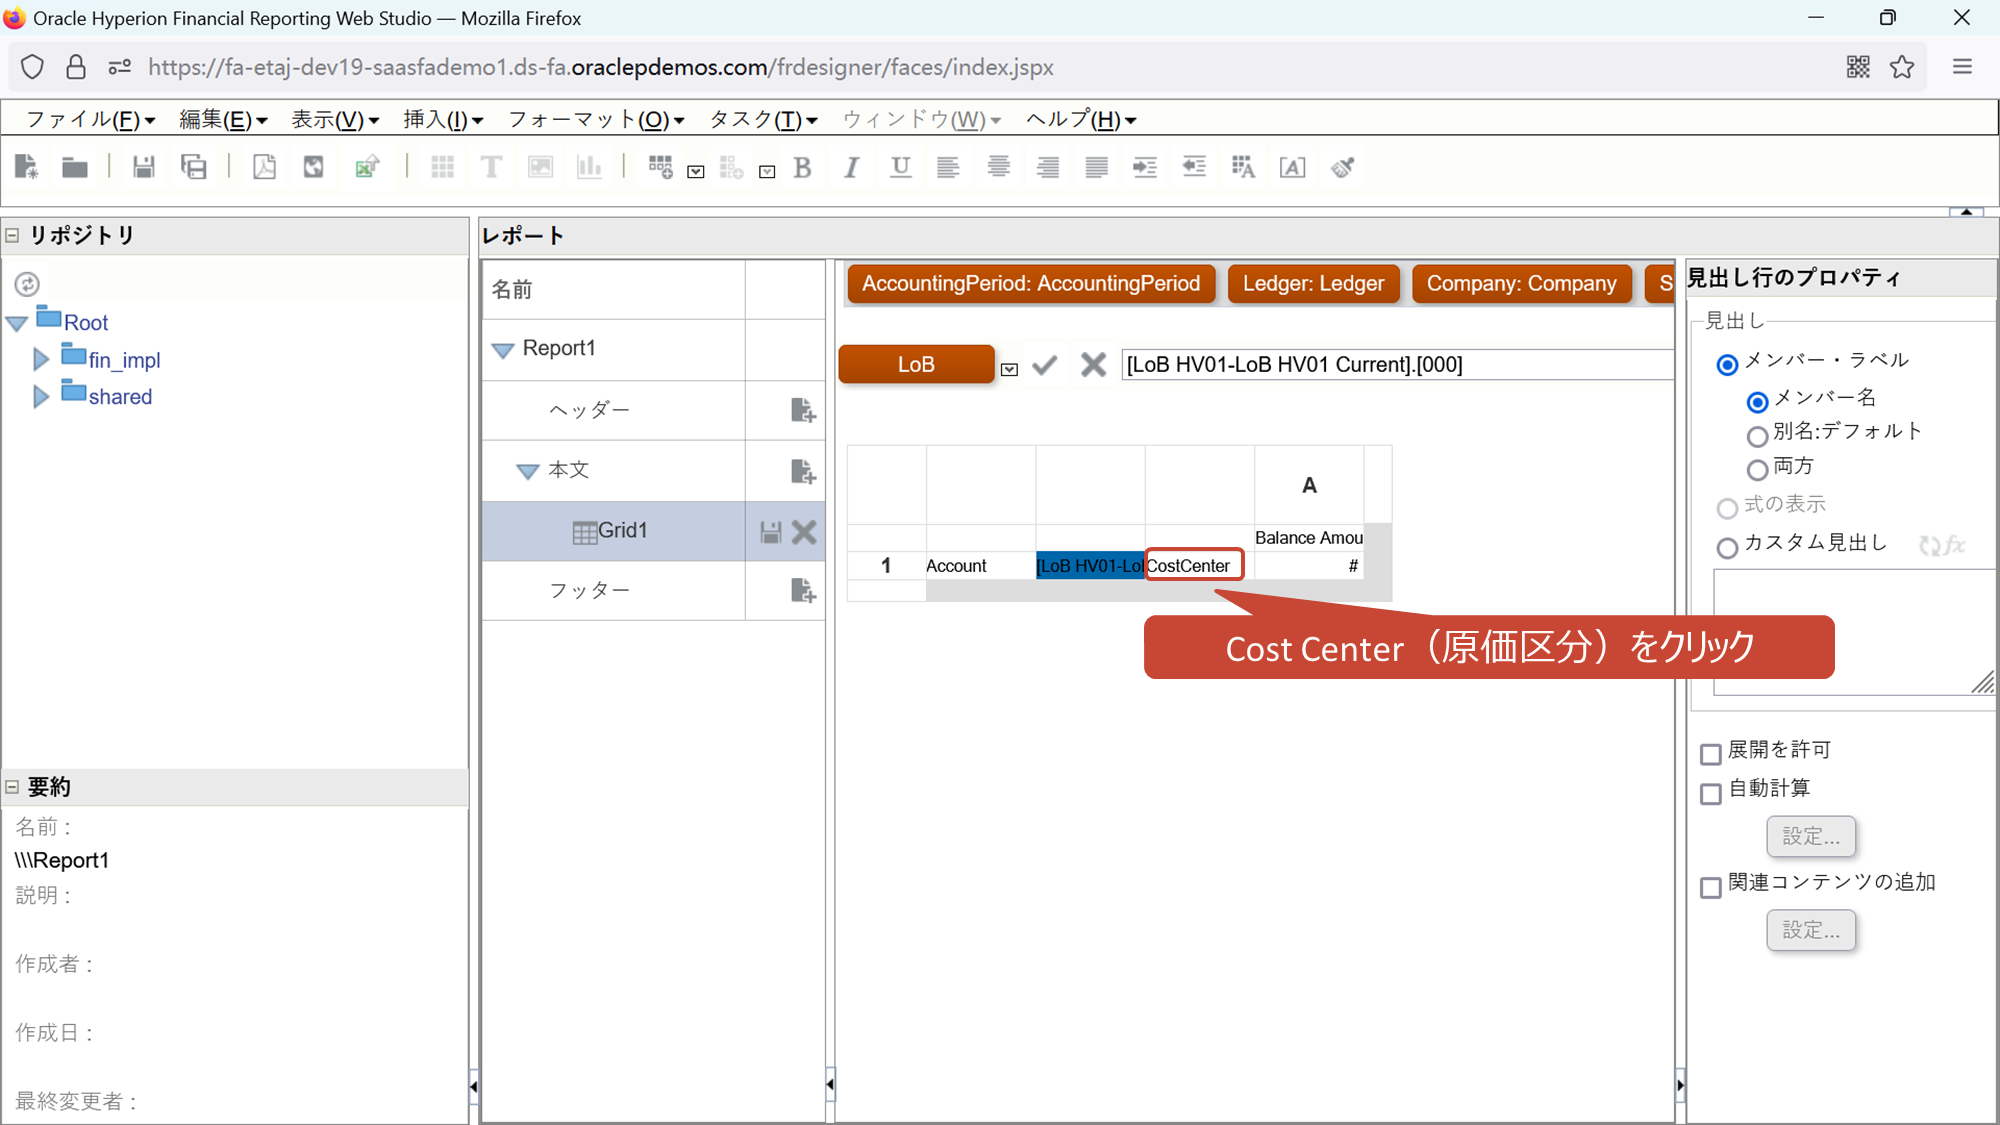The image size is (2000, 1125).
Task: Toggle bold formatting
Action: (x=802, y=168)
